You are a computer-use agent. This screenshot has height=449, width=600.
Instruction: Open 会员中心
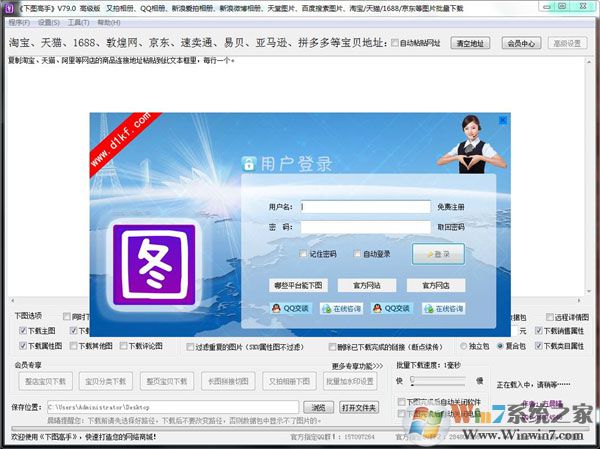521,43
